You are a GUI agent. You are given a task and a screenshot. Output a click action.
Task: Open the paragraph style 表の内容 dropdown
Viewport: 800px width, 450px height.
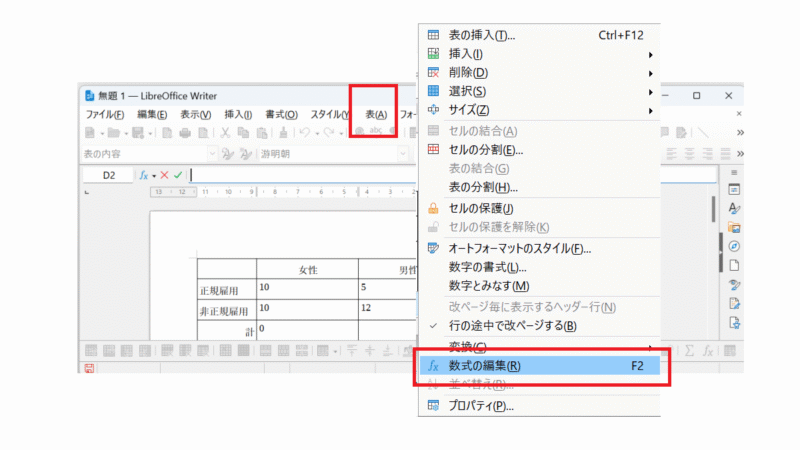coord(212,154)
